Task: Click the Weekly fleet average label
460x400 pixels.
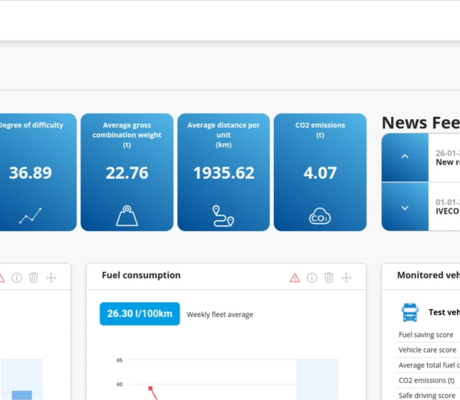Action: click(220, 315)
